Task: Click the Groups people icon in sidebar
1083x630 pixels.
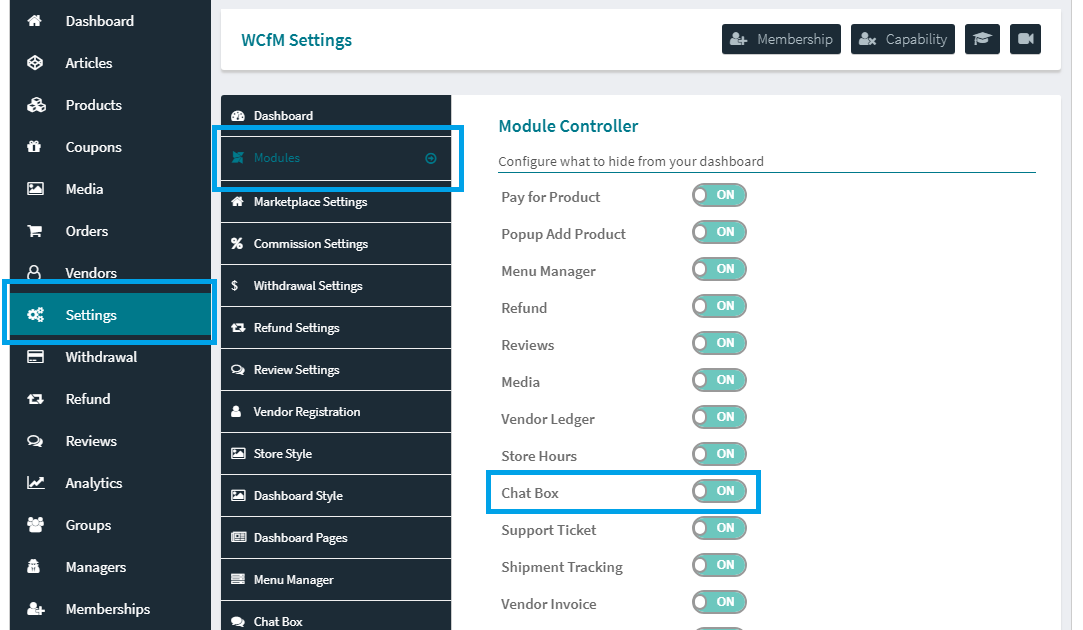Action: point(35,525)
